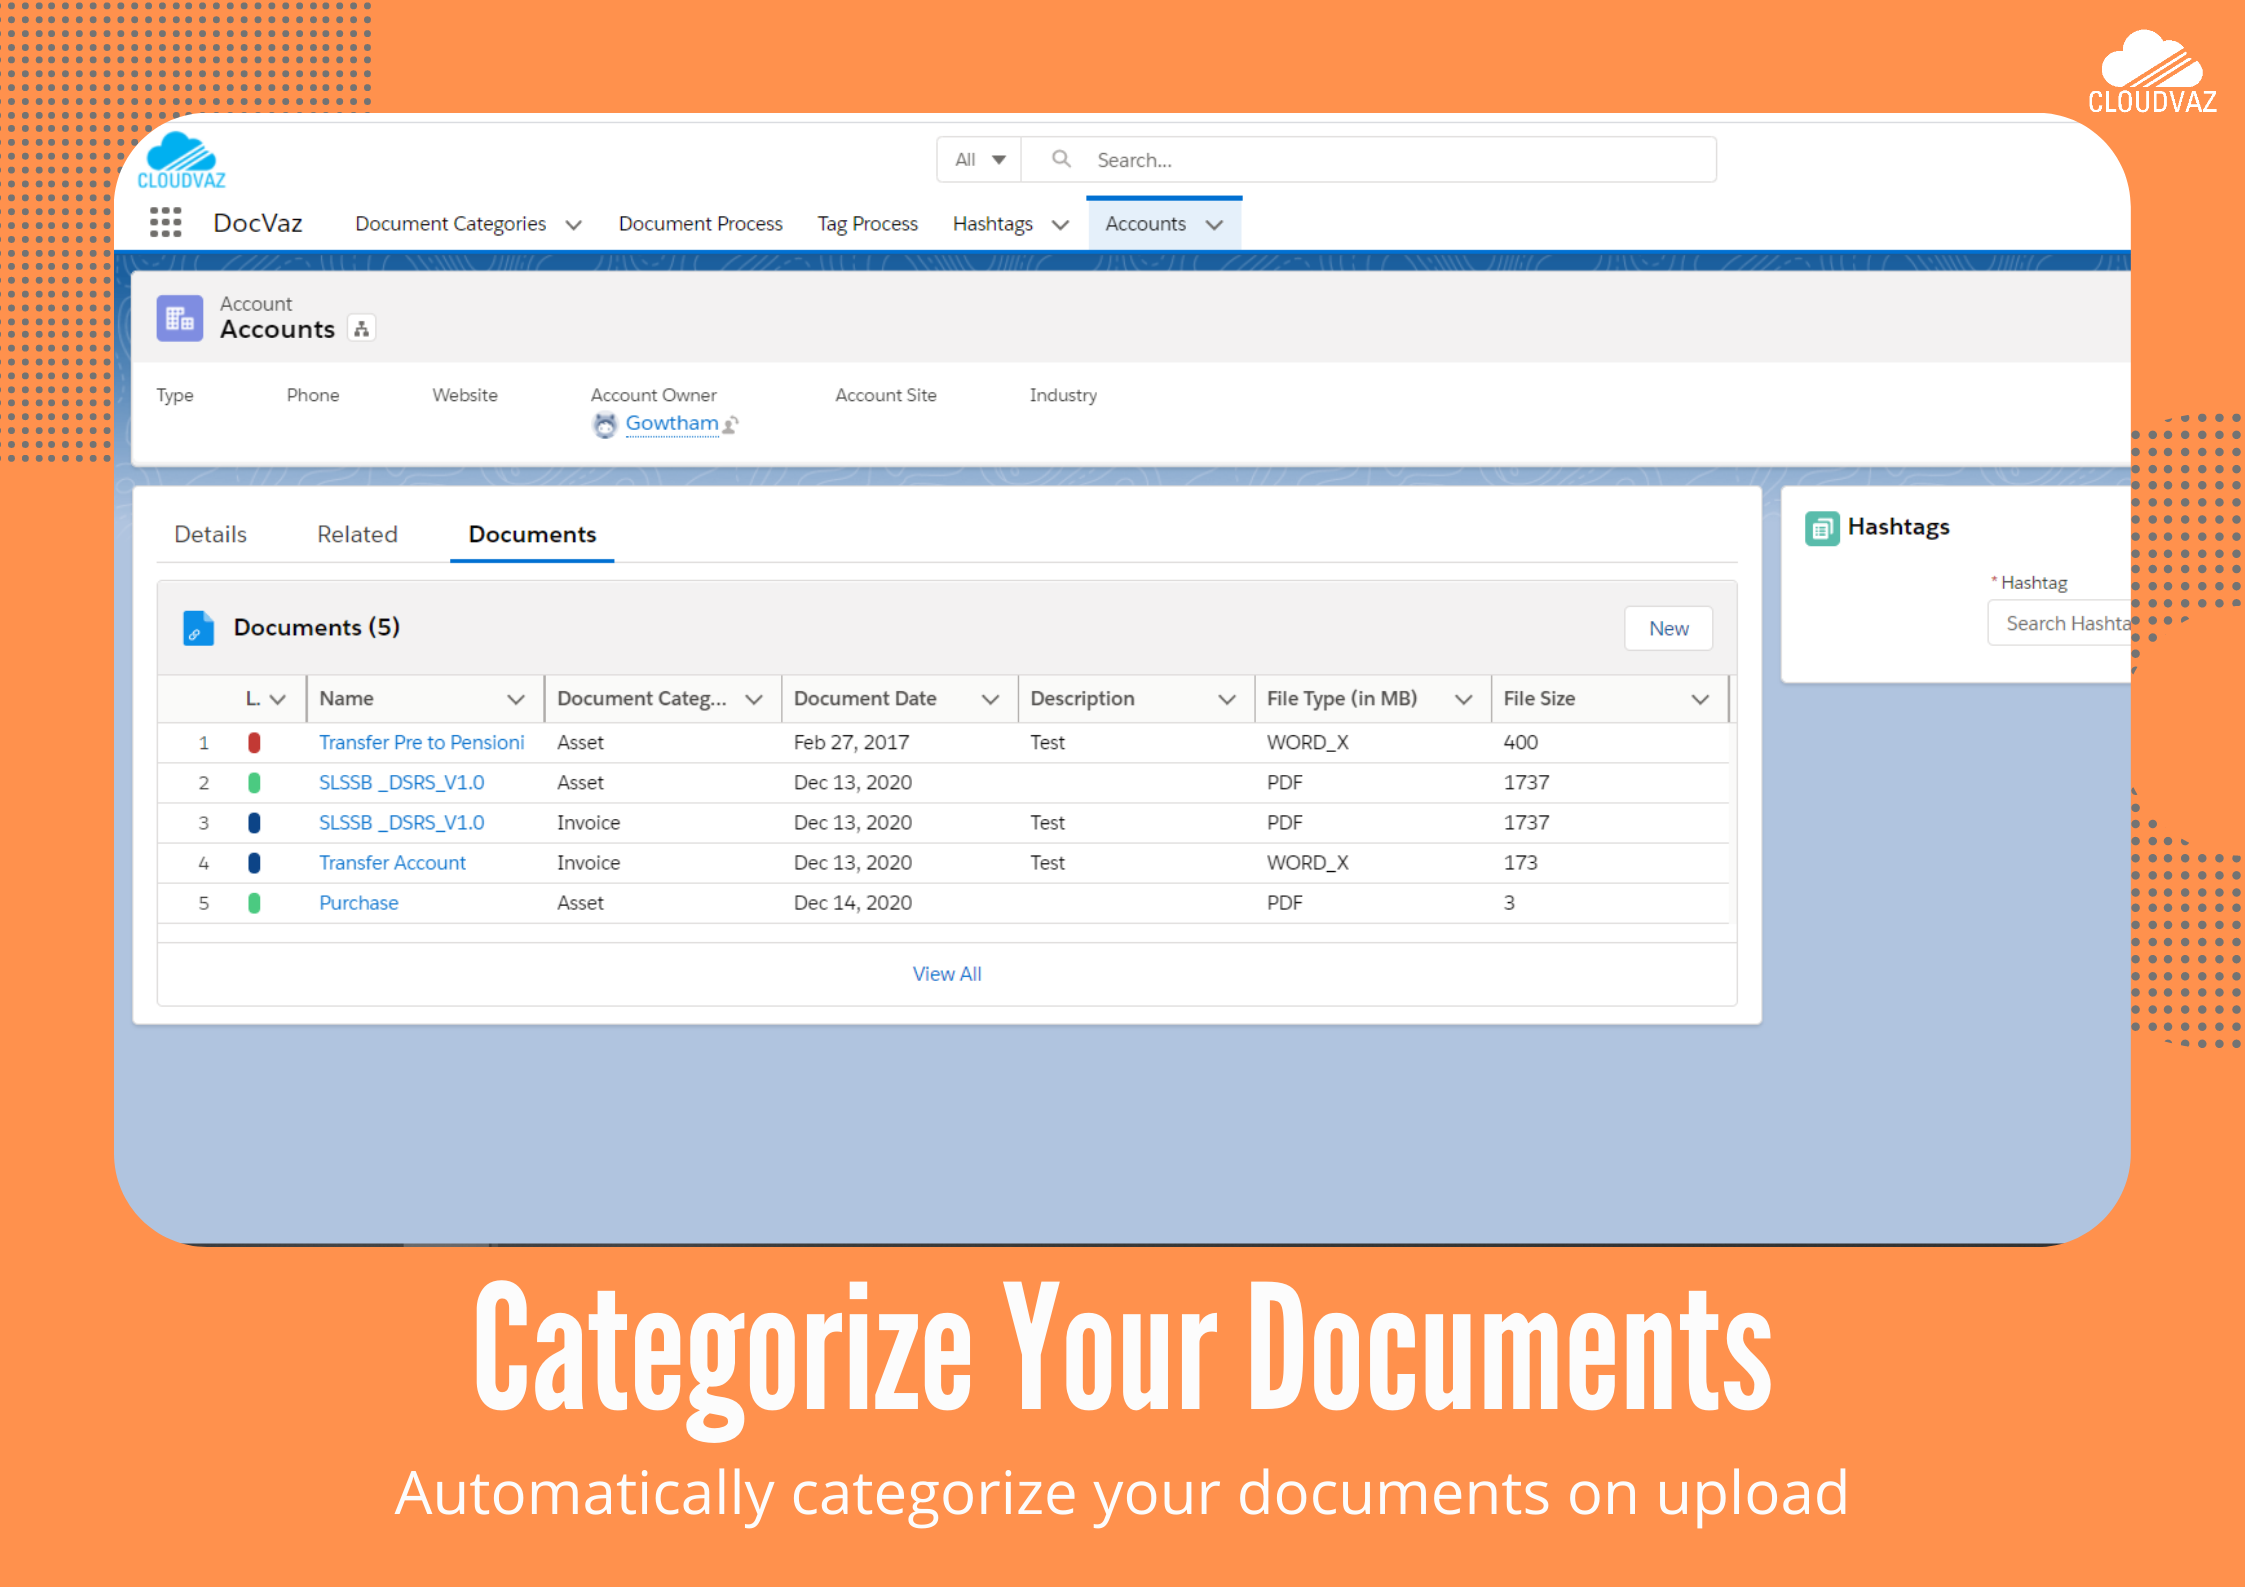Click the red status indicator on row 1
Image resolution: width=2245 pixels, height=1587 pixels.
254,742
